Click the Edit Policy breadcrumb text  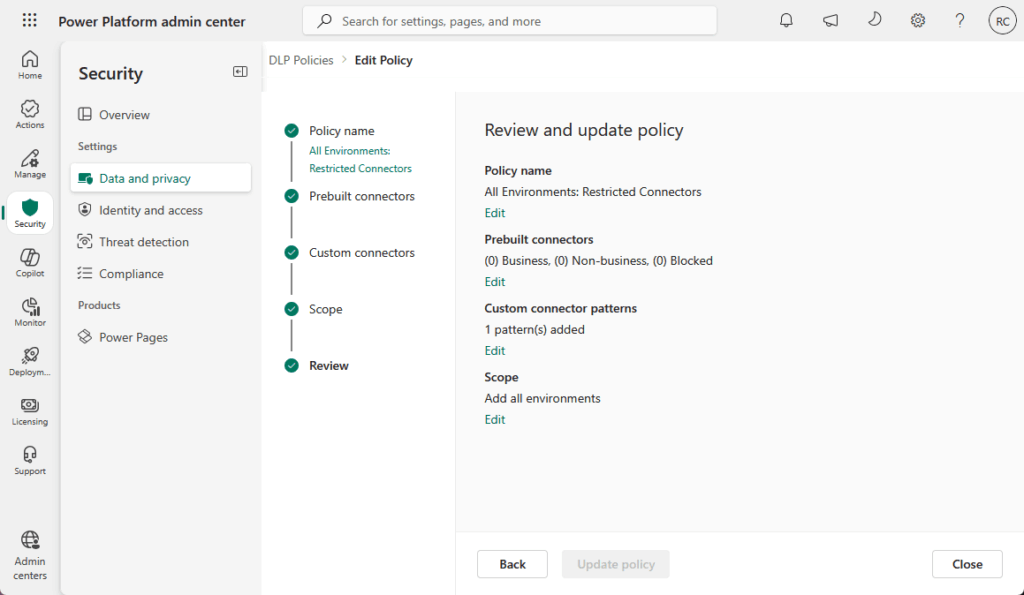pyautogui.click(x=383, y=60)
